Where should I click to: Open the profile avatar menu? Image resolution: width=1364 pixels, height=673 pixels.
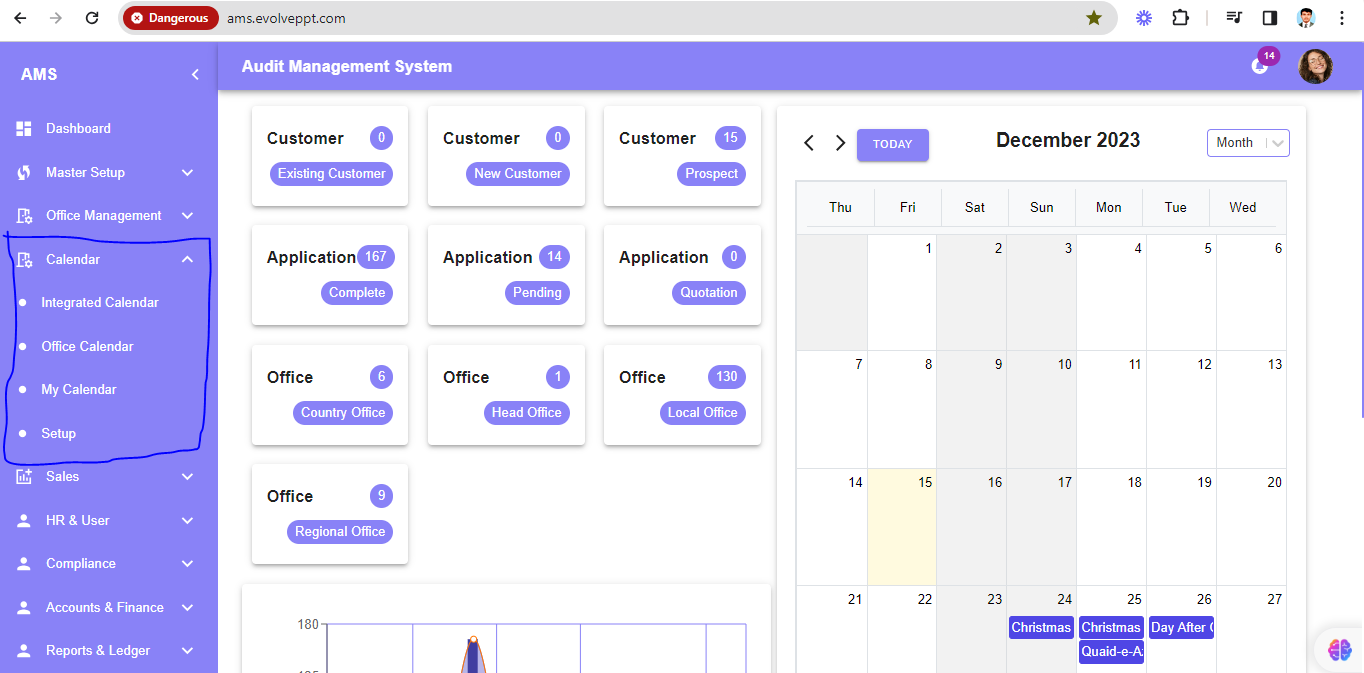[x=1315, y=66]
